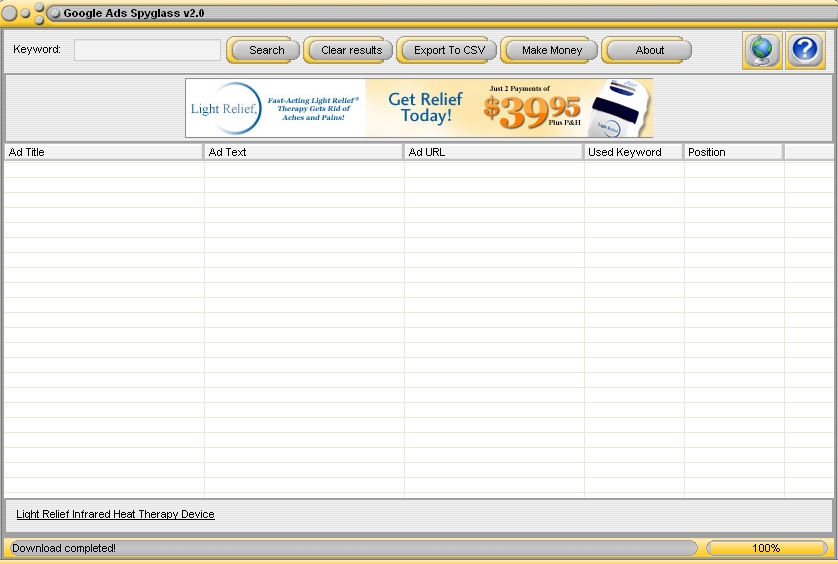Sort by Used Keyword column header

pyautogui.click(x=634, y=152)
